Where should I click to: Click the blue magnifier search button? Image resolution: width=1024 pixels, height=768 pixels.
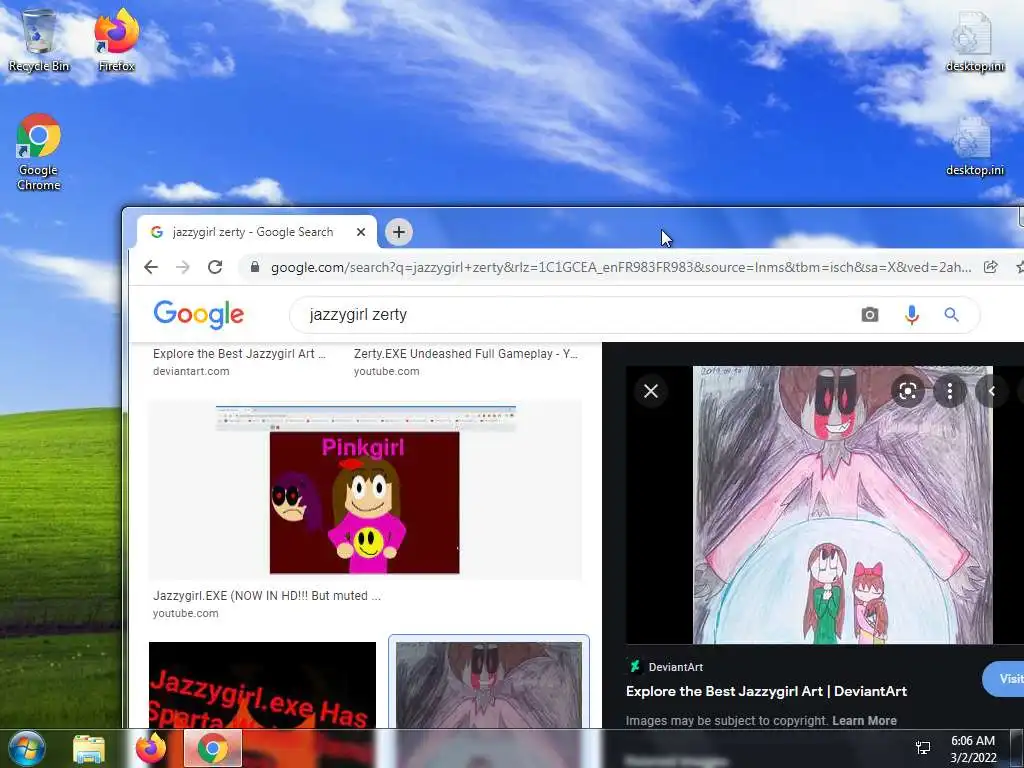[x=952, y=315]
